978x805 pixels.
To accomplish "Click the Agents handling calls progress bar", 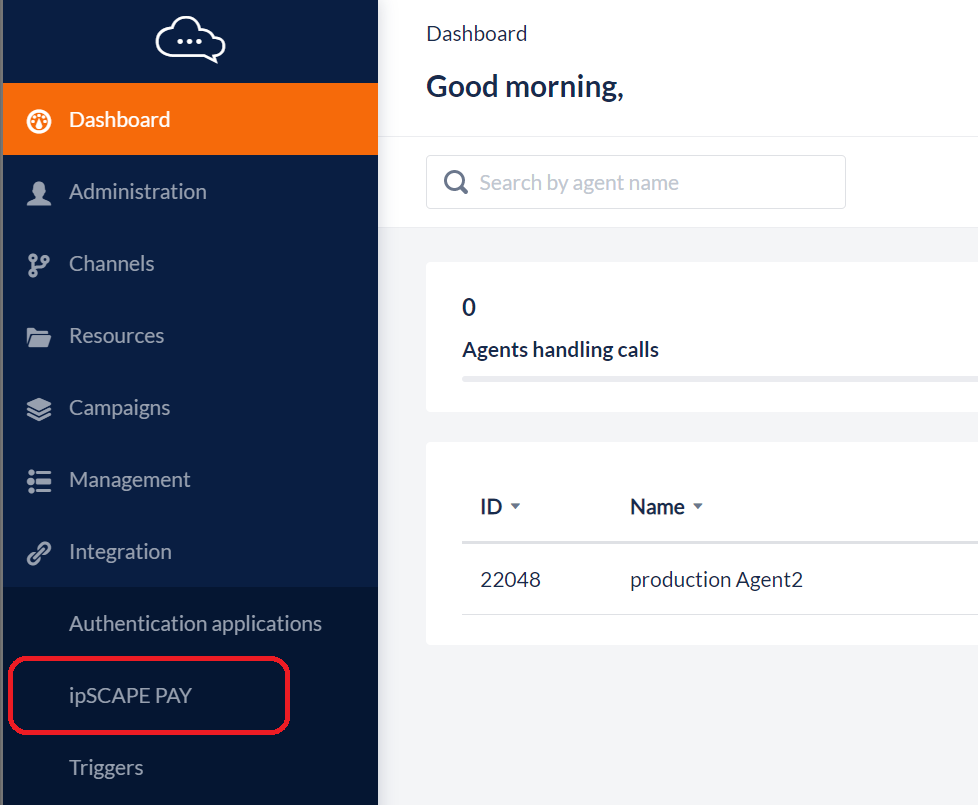I will (x=718, y=379).
